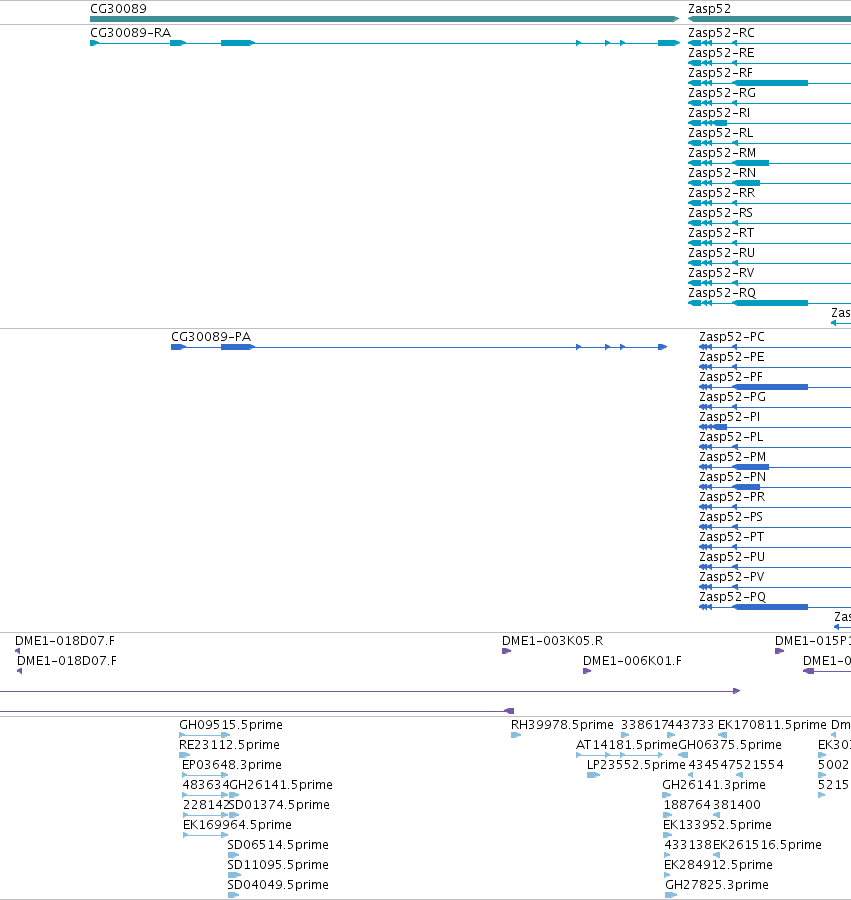Viewport: 851px width, 900px height.
Task: Choose protein label Zasp52-PG
Action: pyautogui.click(x=732, y=397)
